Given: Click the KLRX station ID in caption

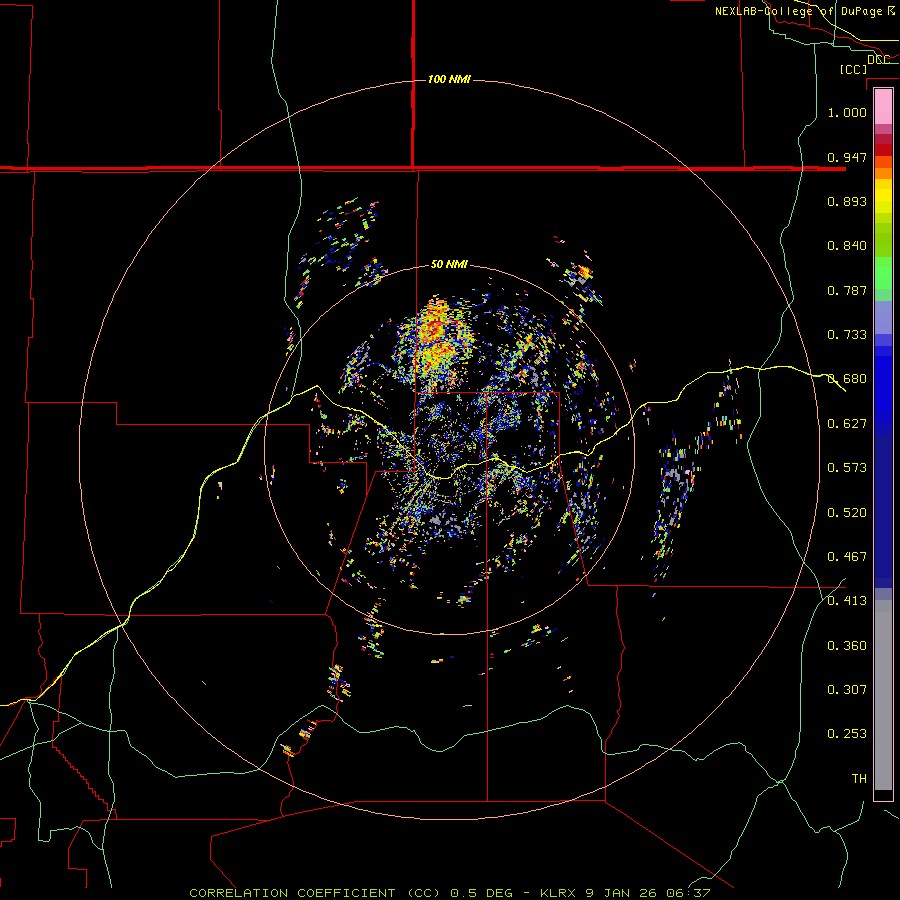Looking at the screenshot, I should (560, 893).
